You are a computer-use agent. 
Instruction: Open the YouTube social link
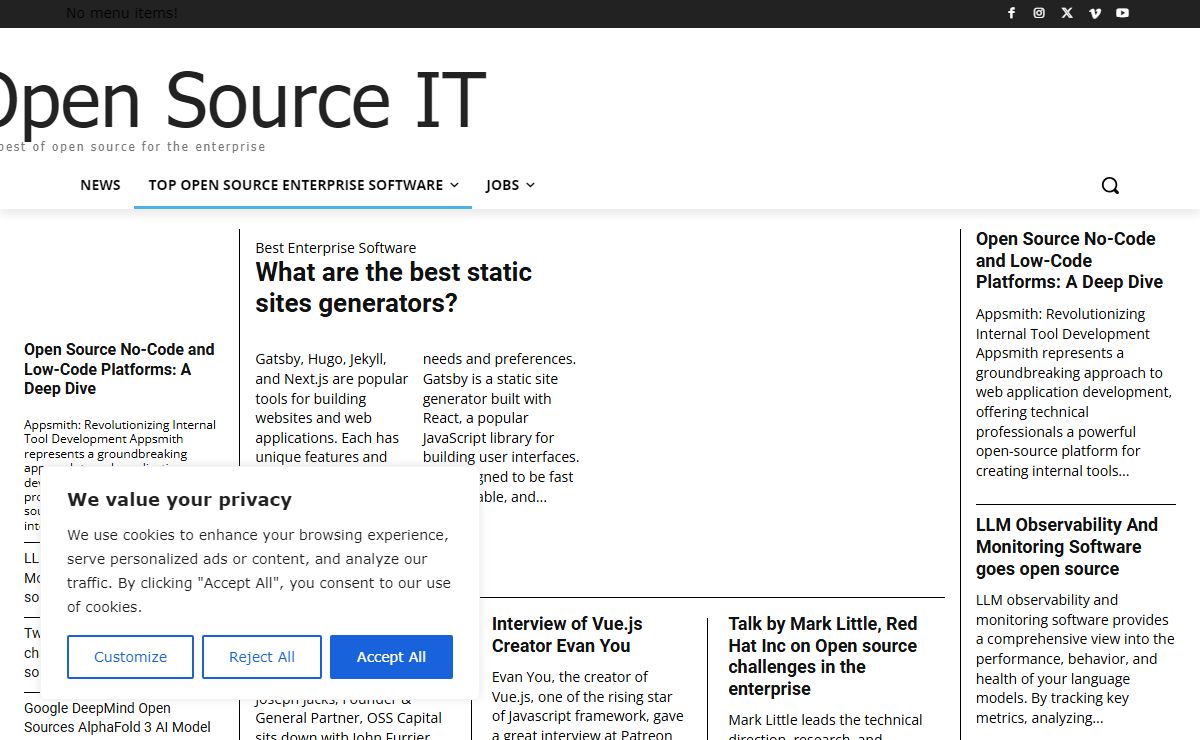click(x=1123, y=13)
